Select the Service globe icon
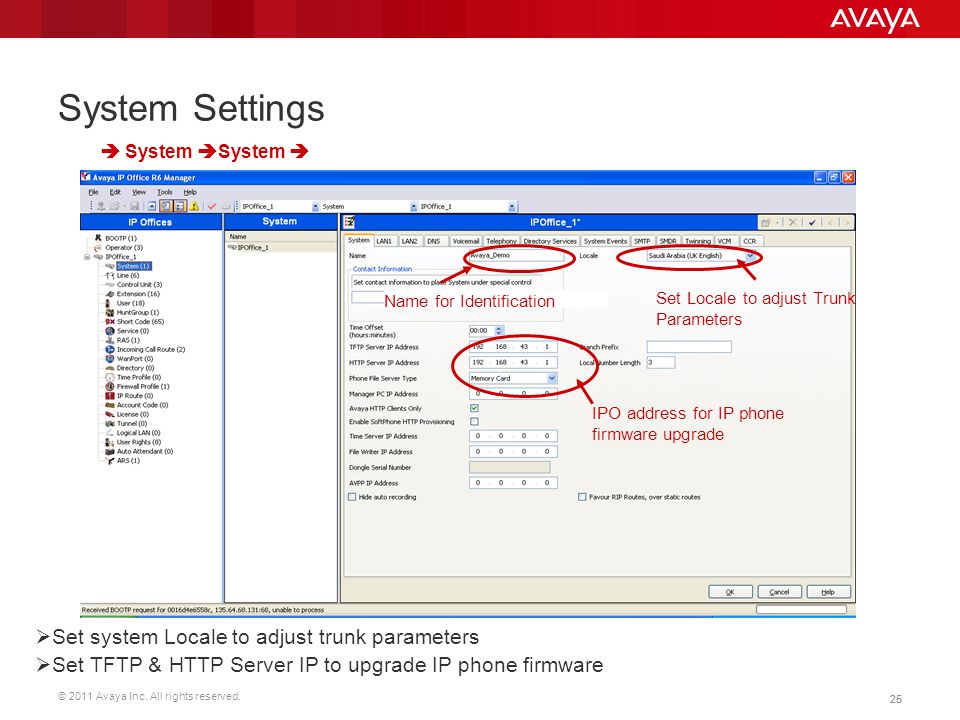Viewport: 960px width, 720px height. (x=110, y=331)
